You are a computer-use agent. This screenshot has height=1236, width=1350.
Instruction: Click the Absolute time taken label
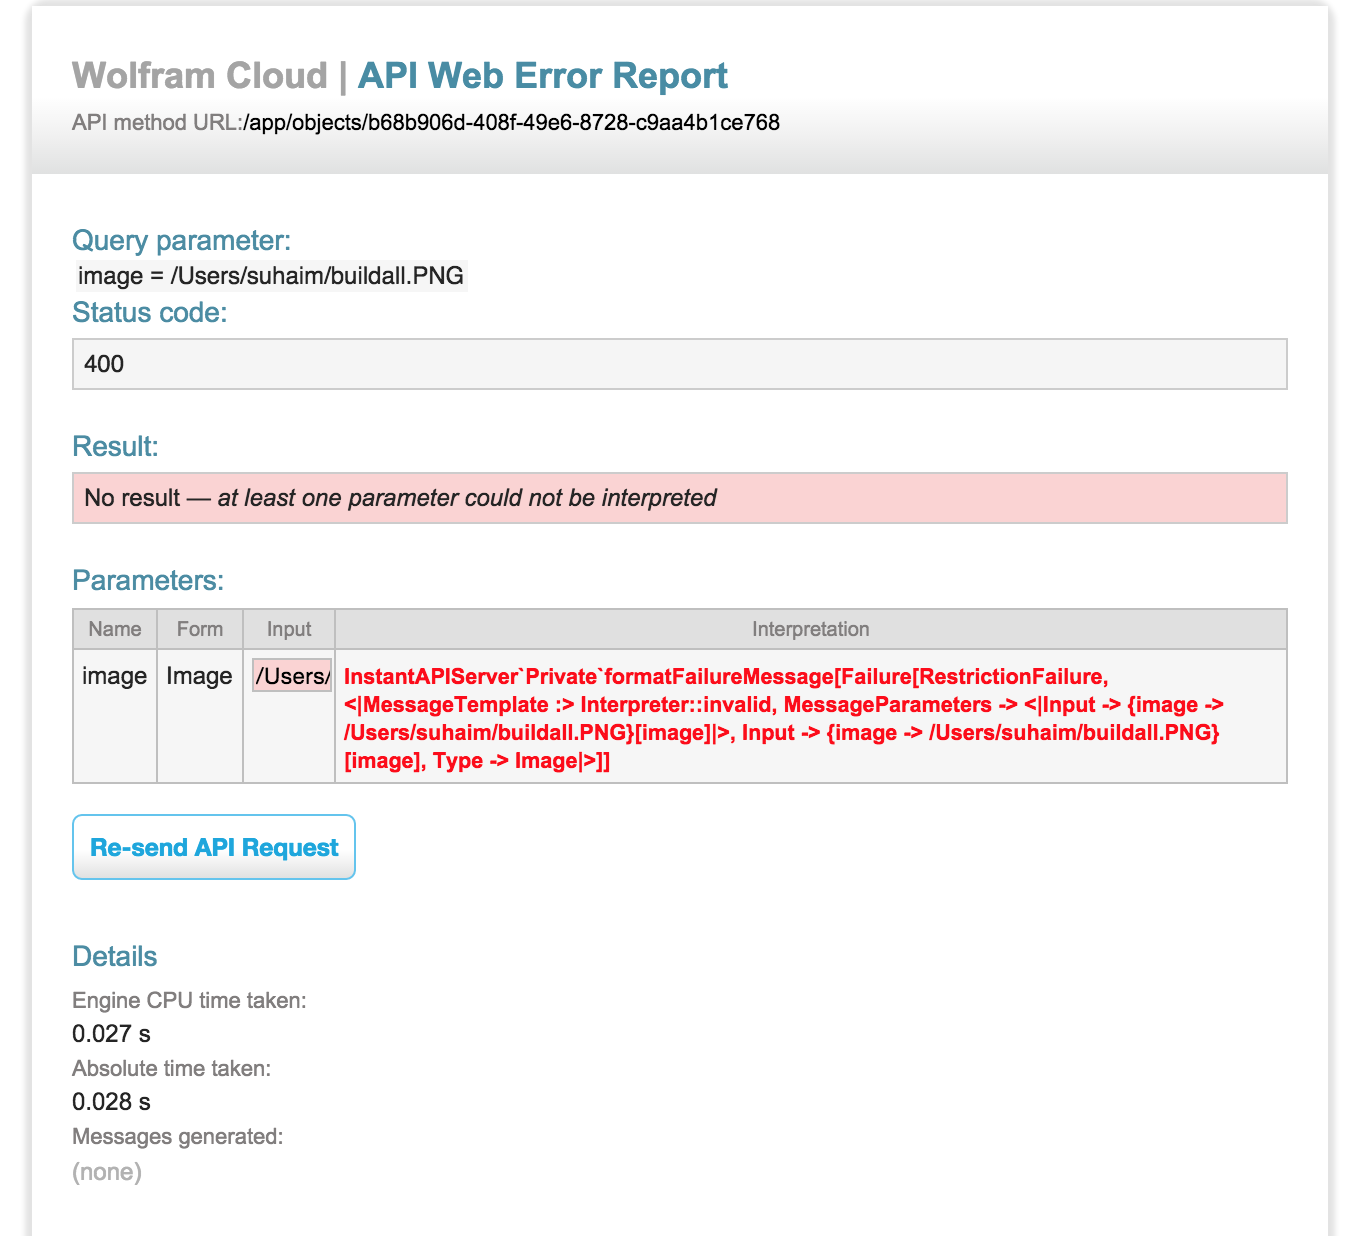tap(172, 1069)
